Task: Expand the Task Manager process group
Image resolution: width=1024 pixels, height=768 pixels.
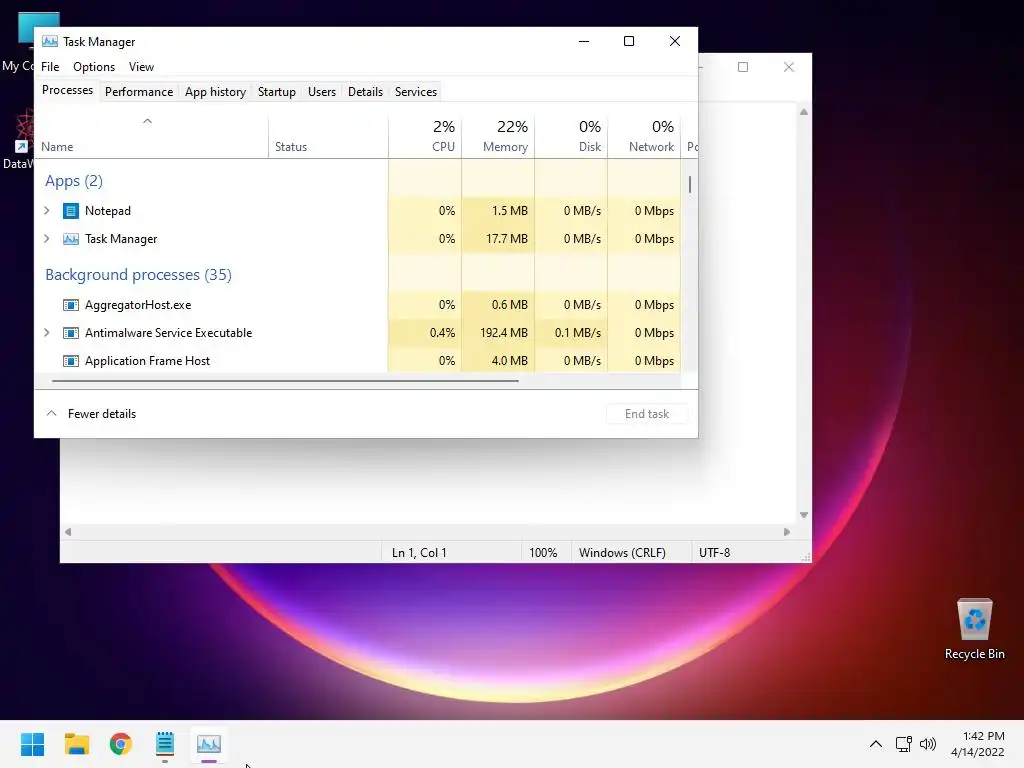Action: [47, 239]
